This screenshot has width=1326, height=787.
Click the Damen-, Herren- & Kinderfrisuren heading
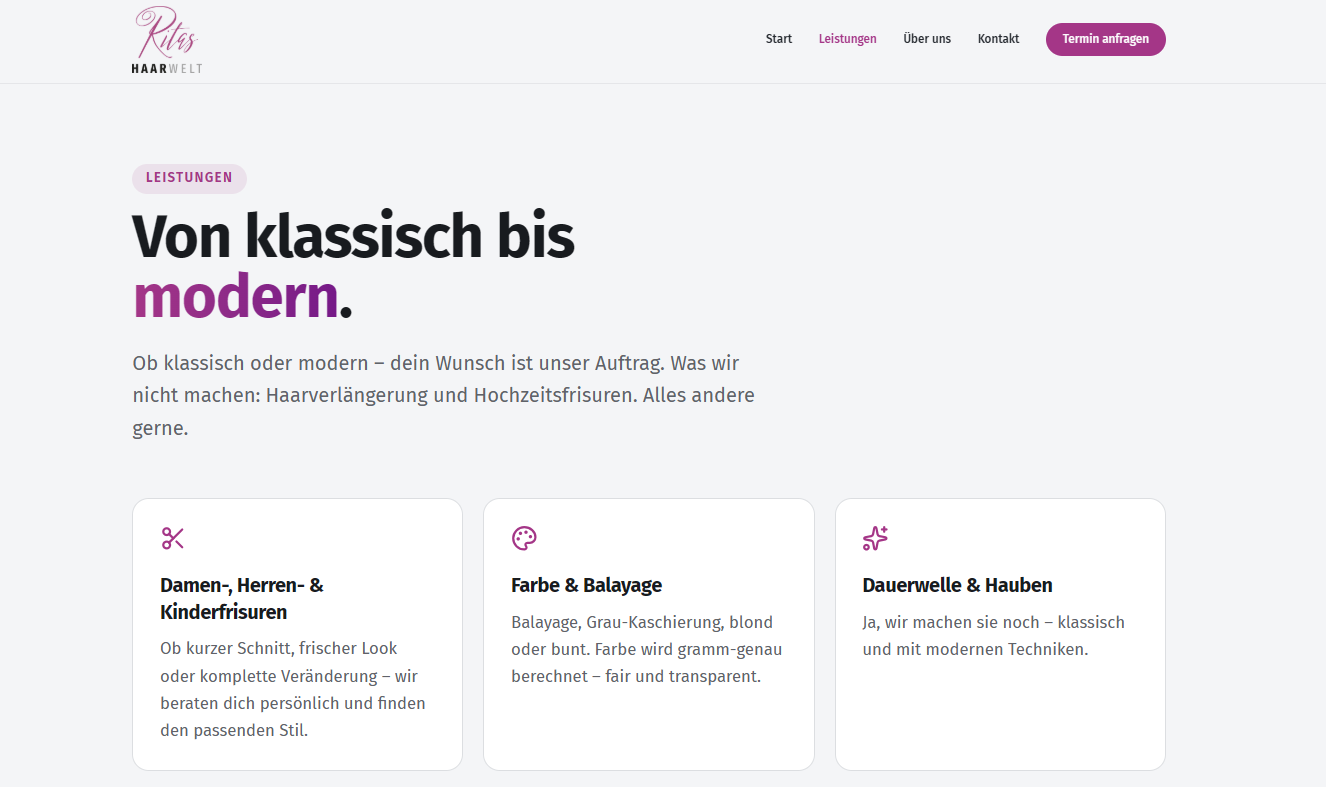242,598
